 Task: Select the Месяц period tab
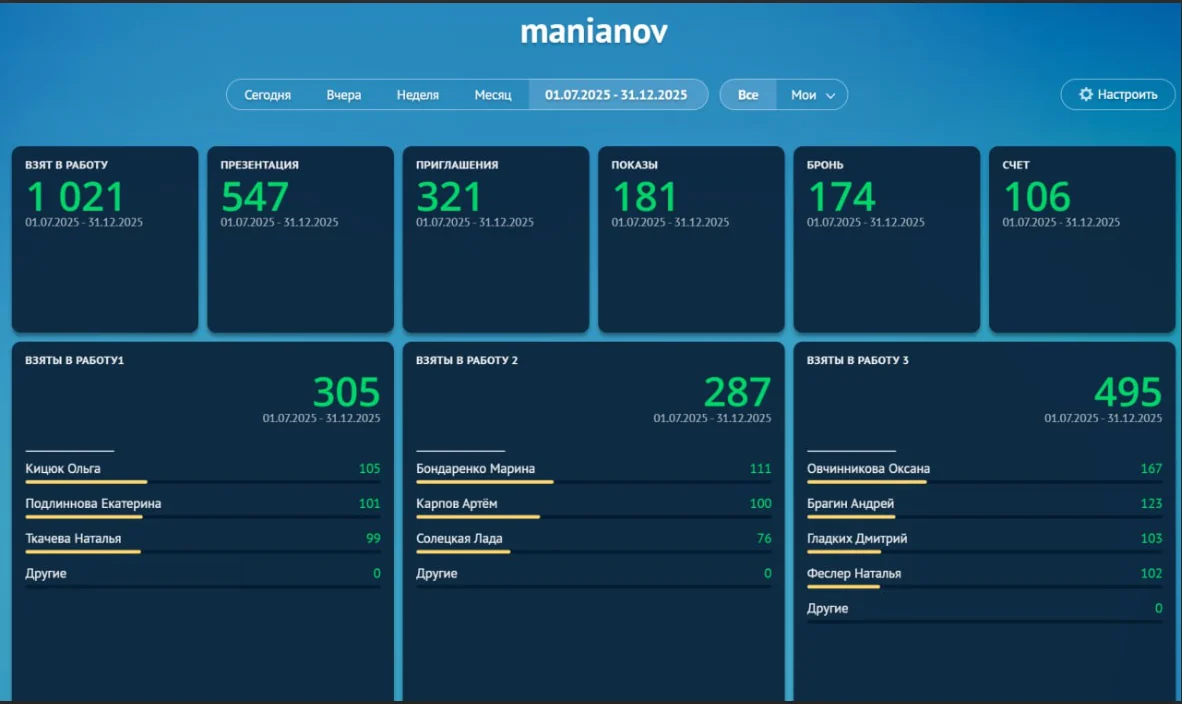pyautogui.click(x=491, y=94)
